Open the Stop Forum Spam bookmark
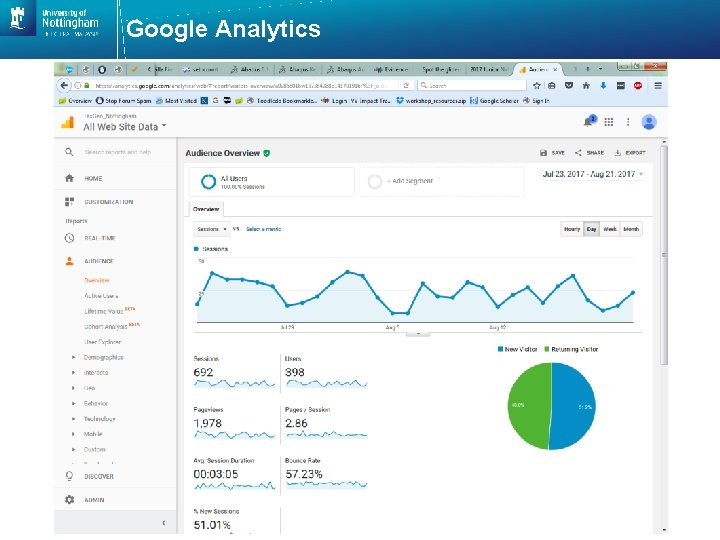The width and height of the screenshot is (720, 540). pos(124,101)
